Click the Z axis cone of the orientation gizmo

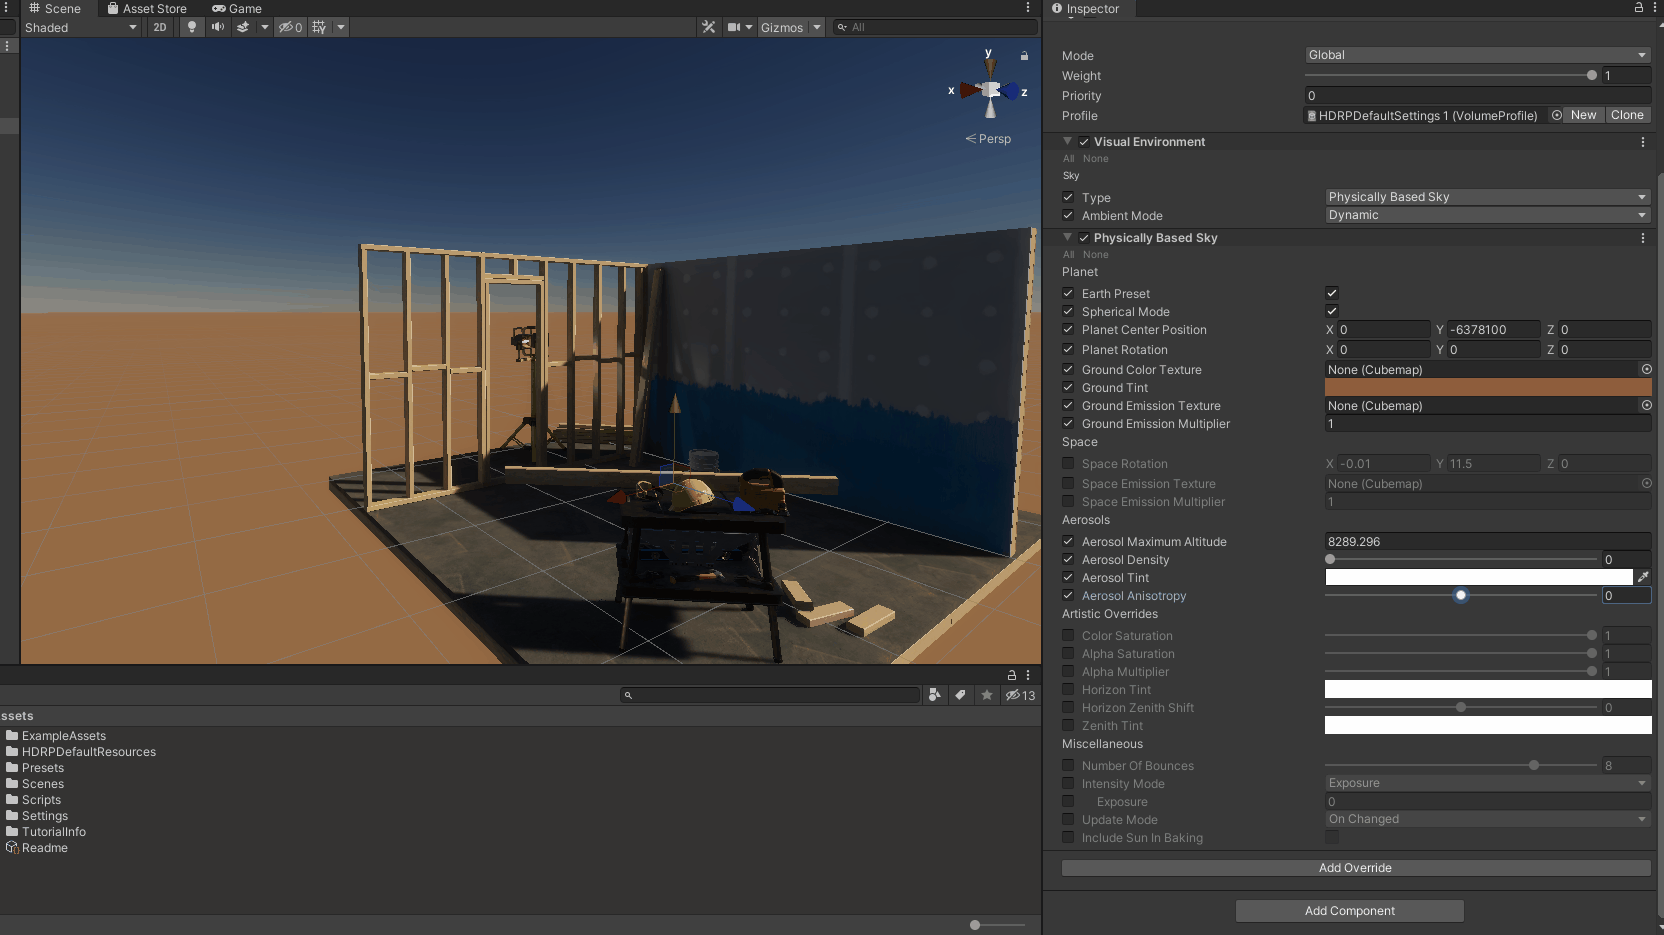1012,91
